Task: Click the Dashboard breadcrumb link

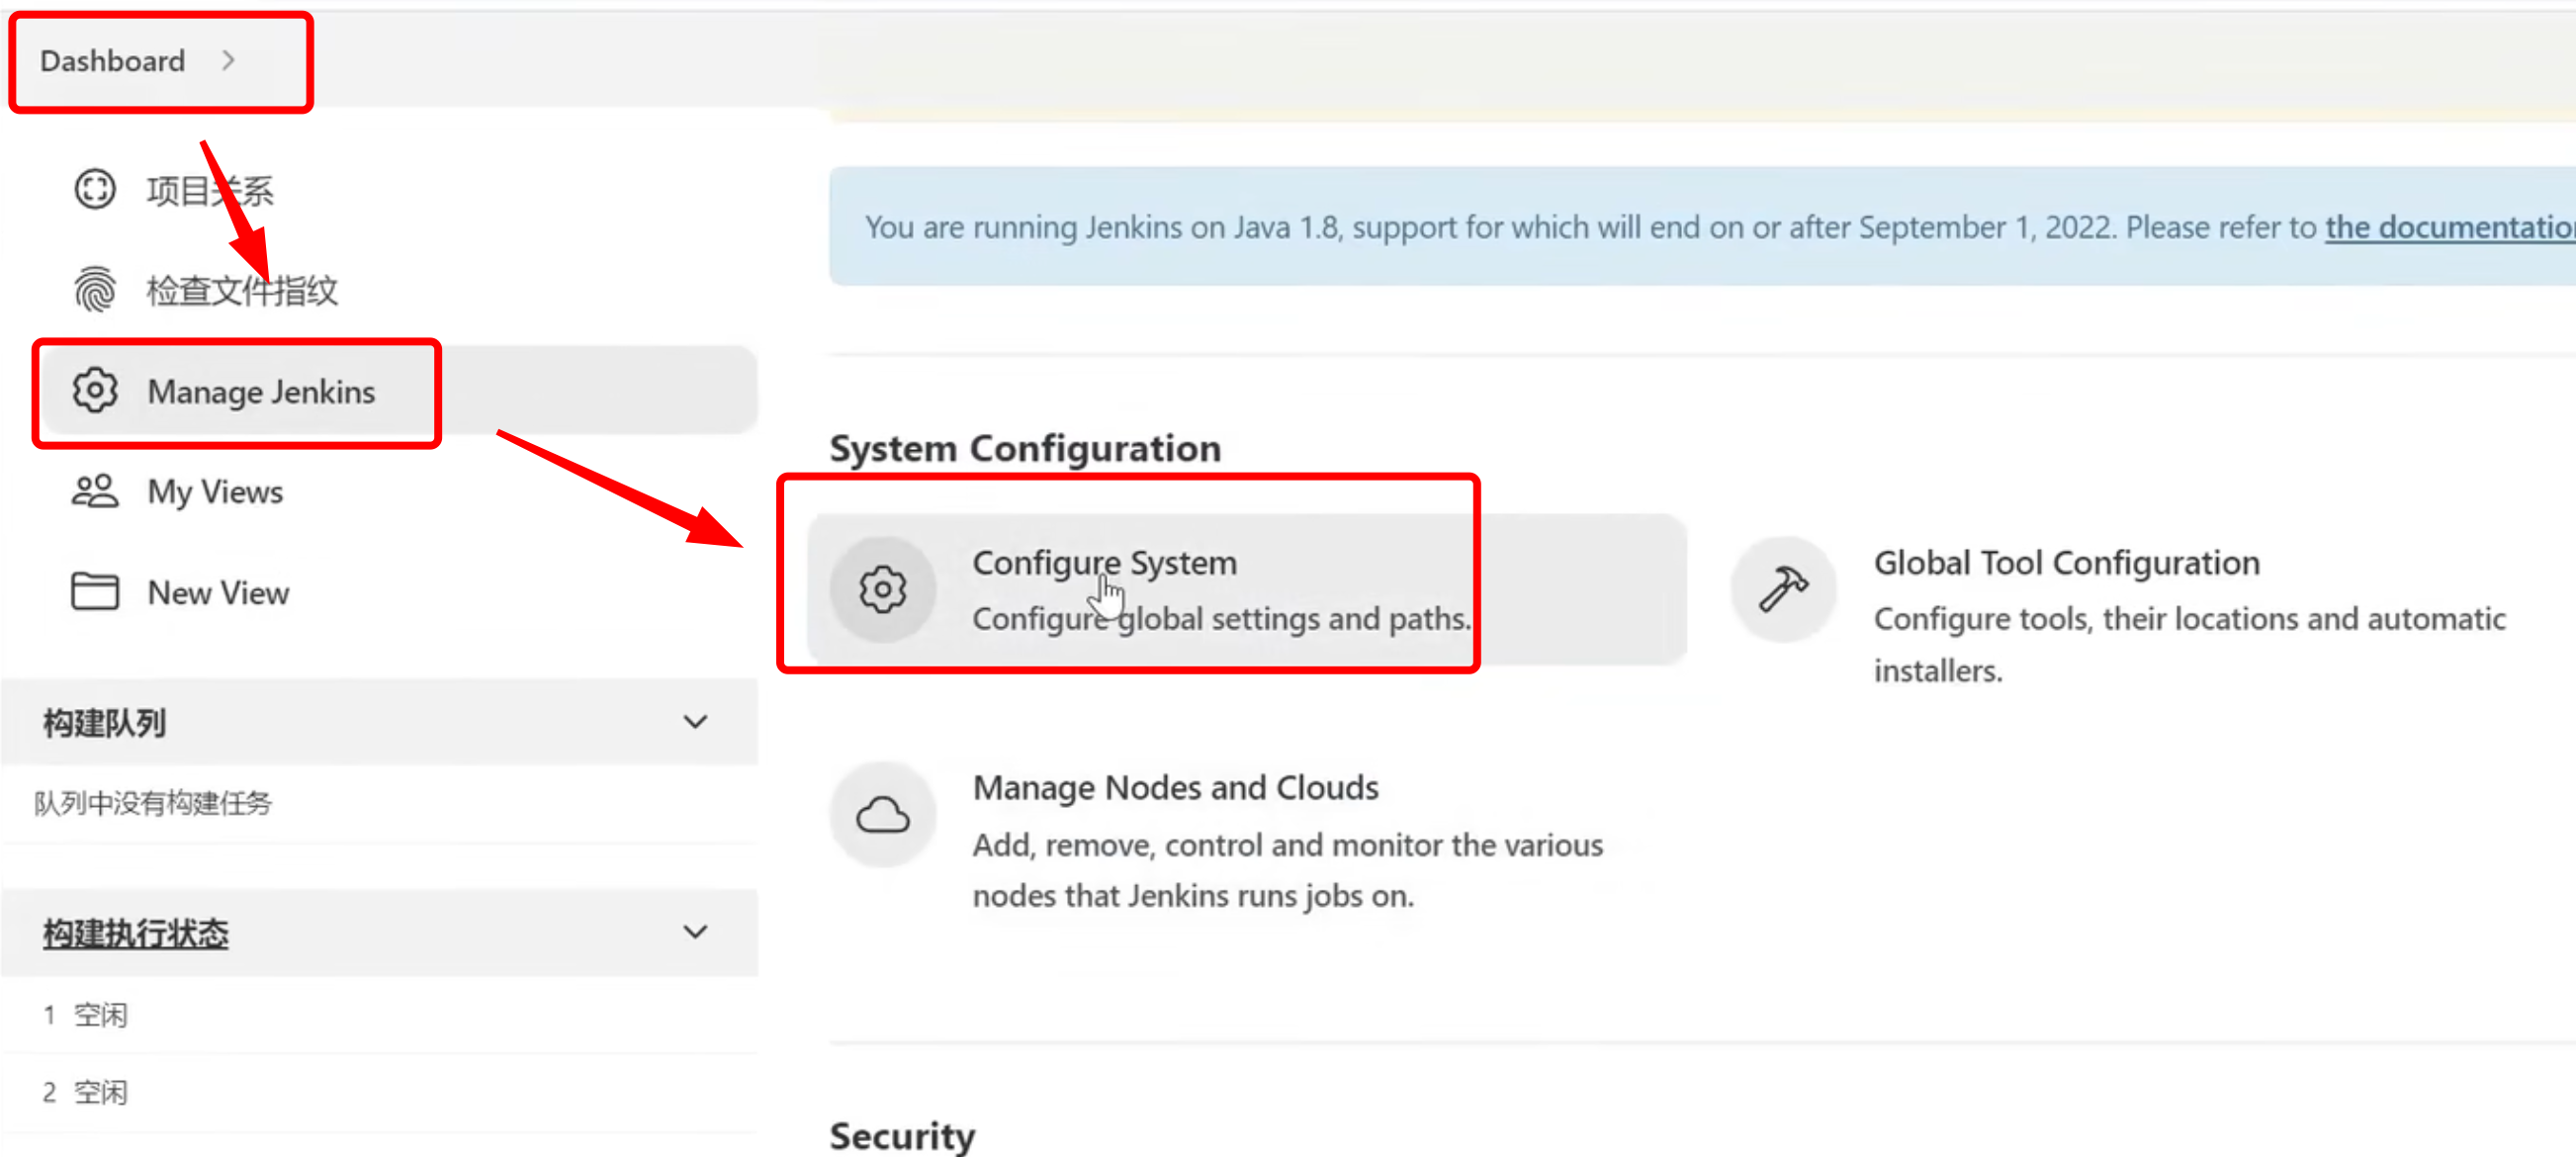Action: click(x=112, y=61)
